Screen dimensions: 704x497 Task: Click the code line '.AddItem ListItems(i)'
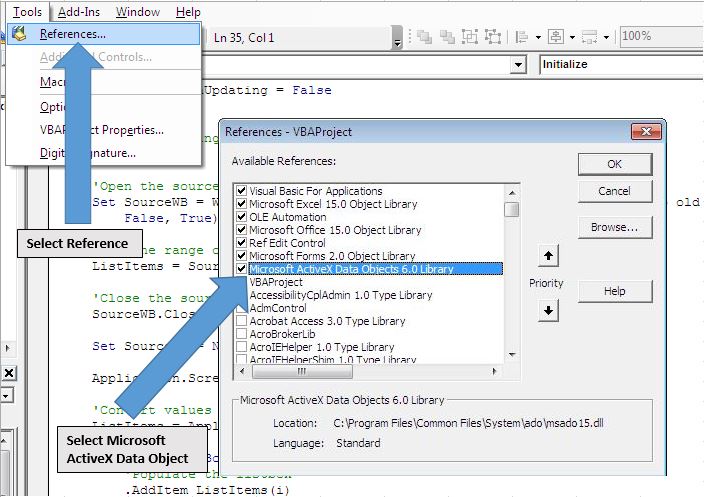pos(207,490)
